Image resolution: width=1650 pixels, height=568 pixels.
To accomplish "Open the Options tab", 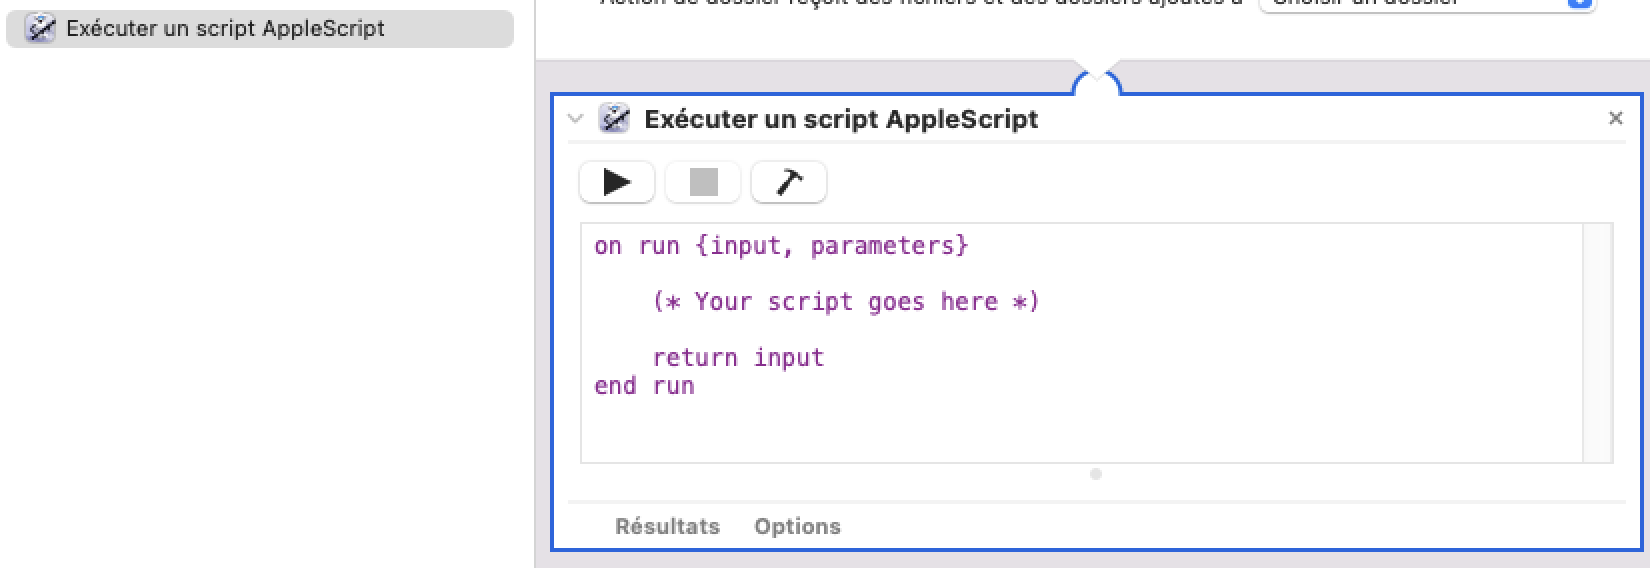I will point(797,526).
